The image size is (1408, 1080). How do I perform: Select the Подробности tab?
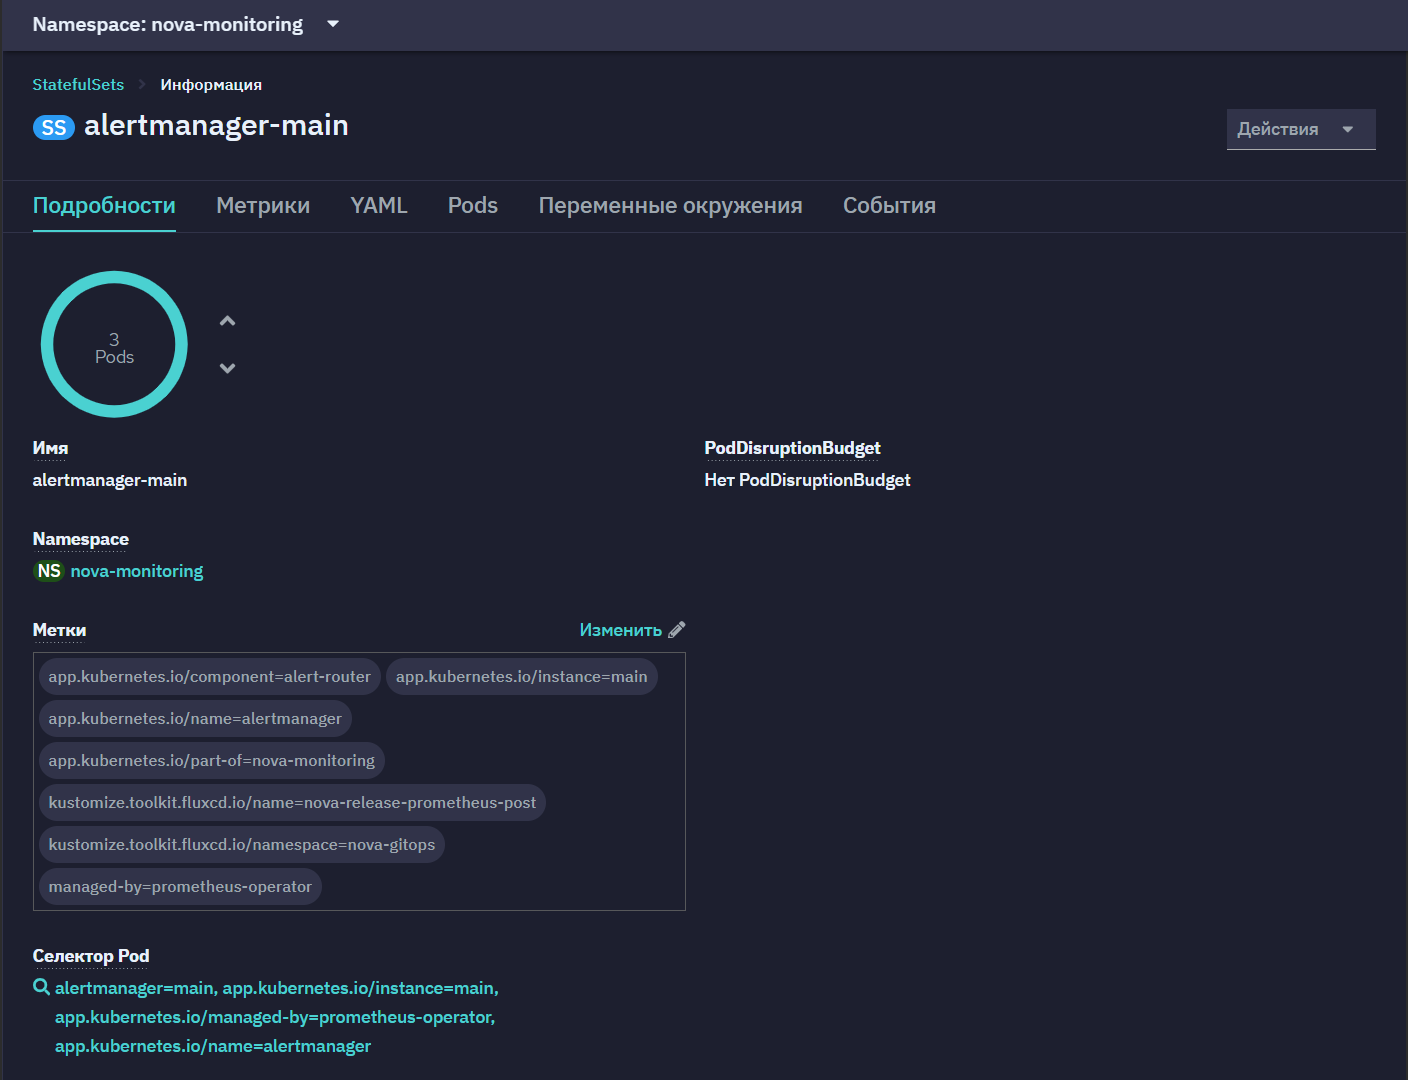click(104, 206)
